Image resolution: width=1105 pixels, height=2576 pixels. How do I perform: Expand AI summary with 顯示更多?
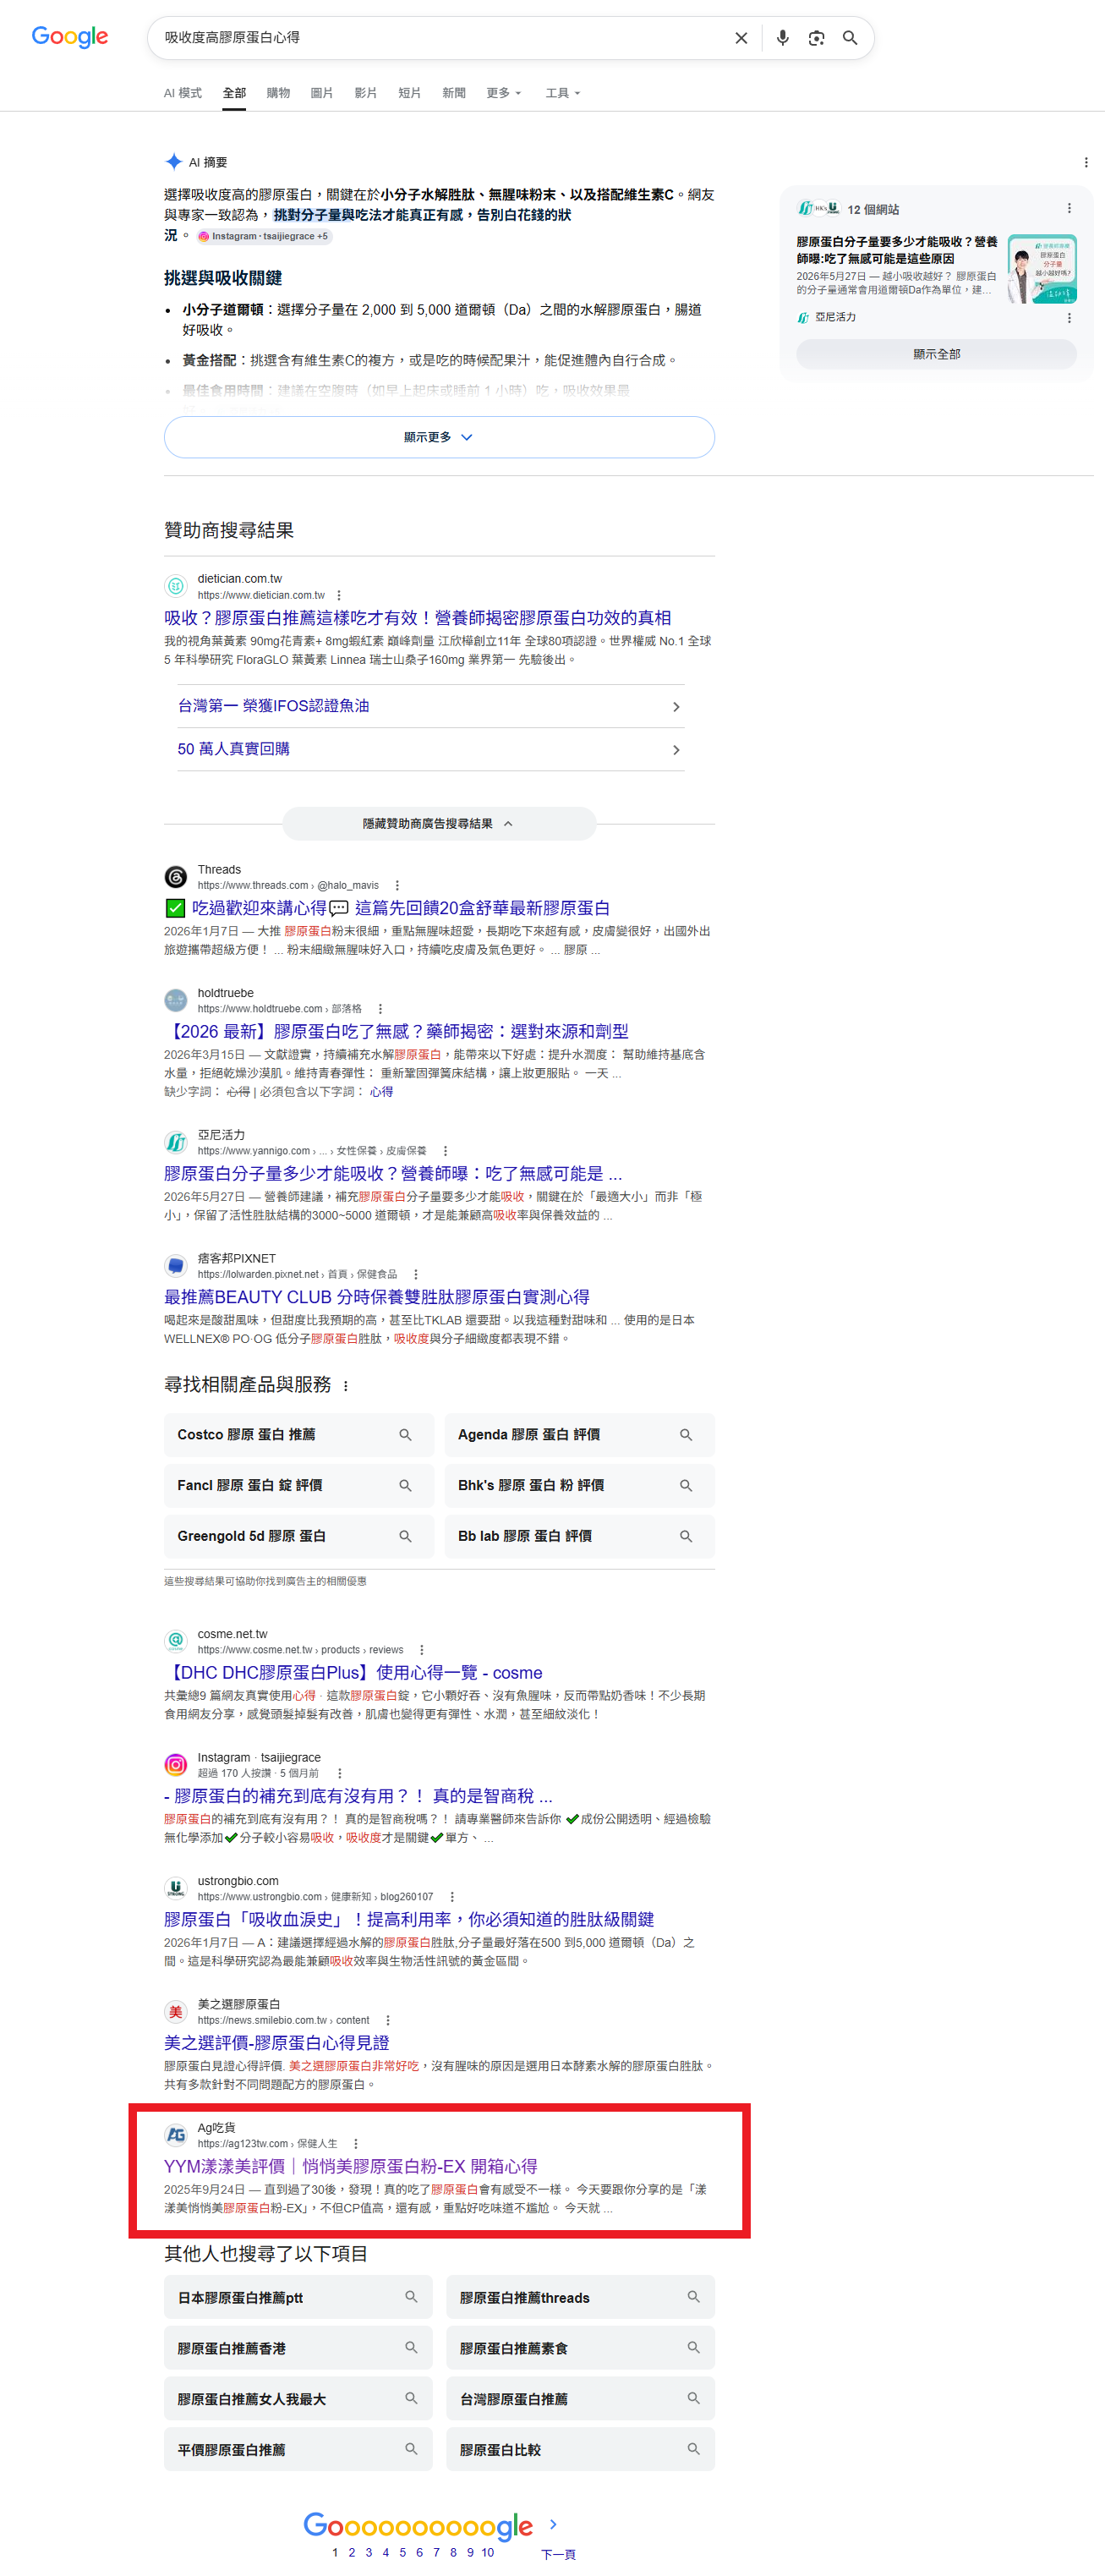[x=439, y=437]
